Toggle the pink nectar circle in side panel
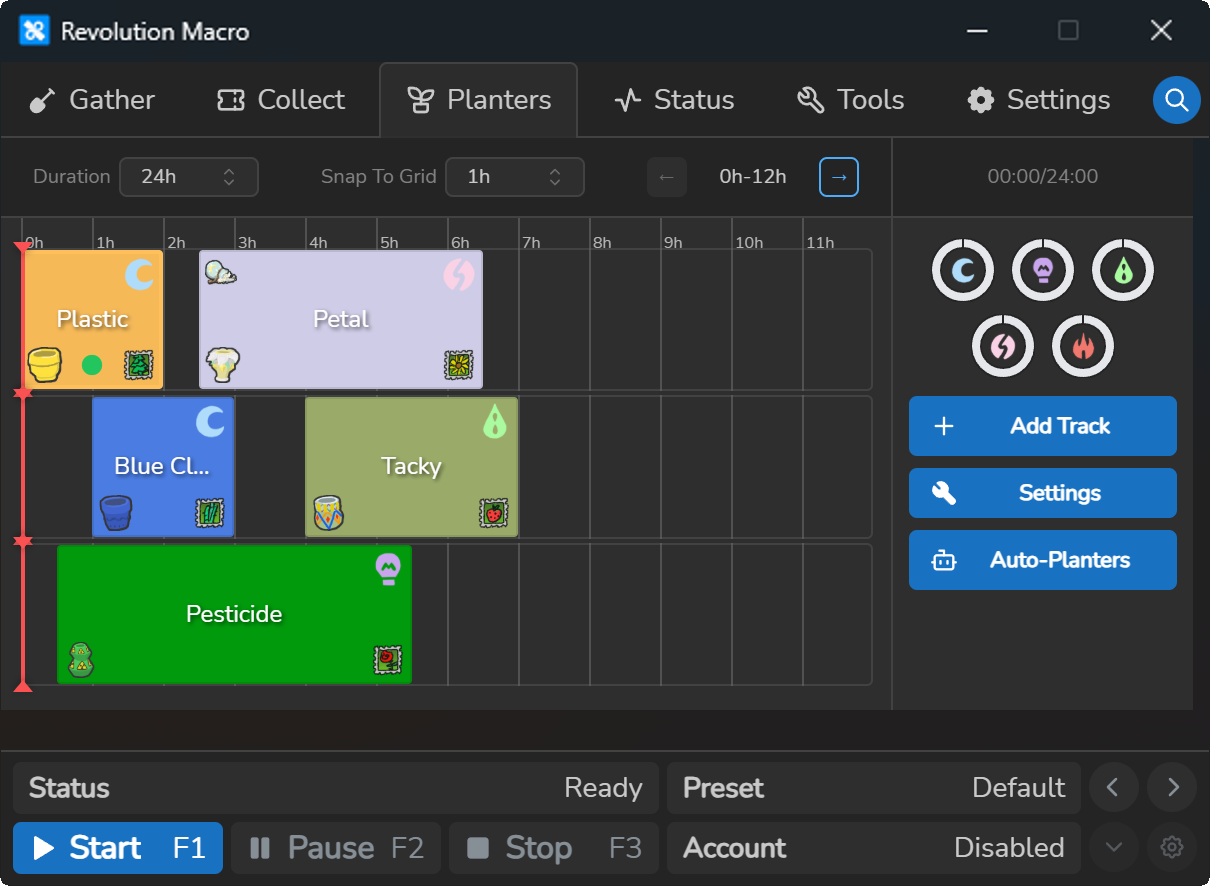 click(1003, 346)
